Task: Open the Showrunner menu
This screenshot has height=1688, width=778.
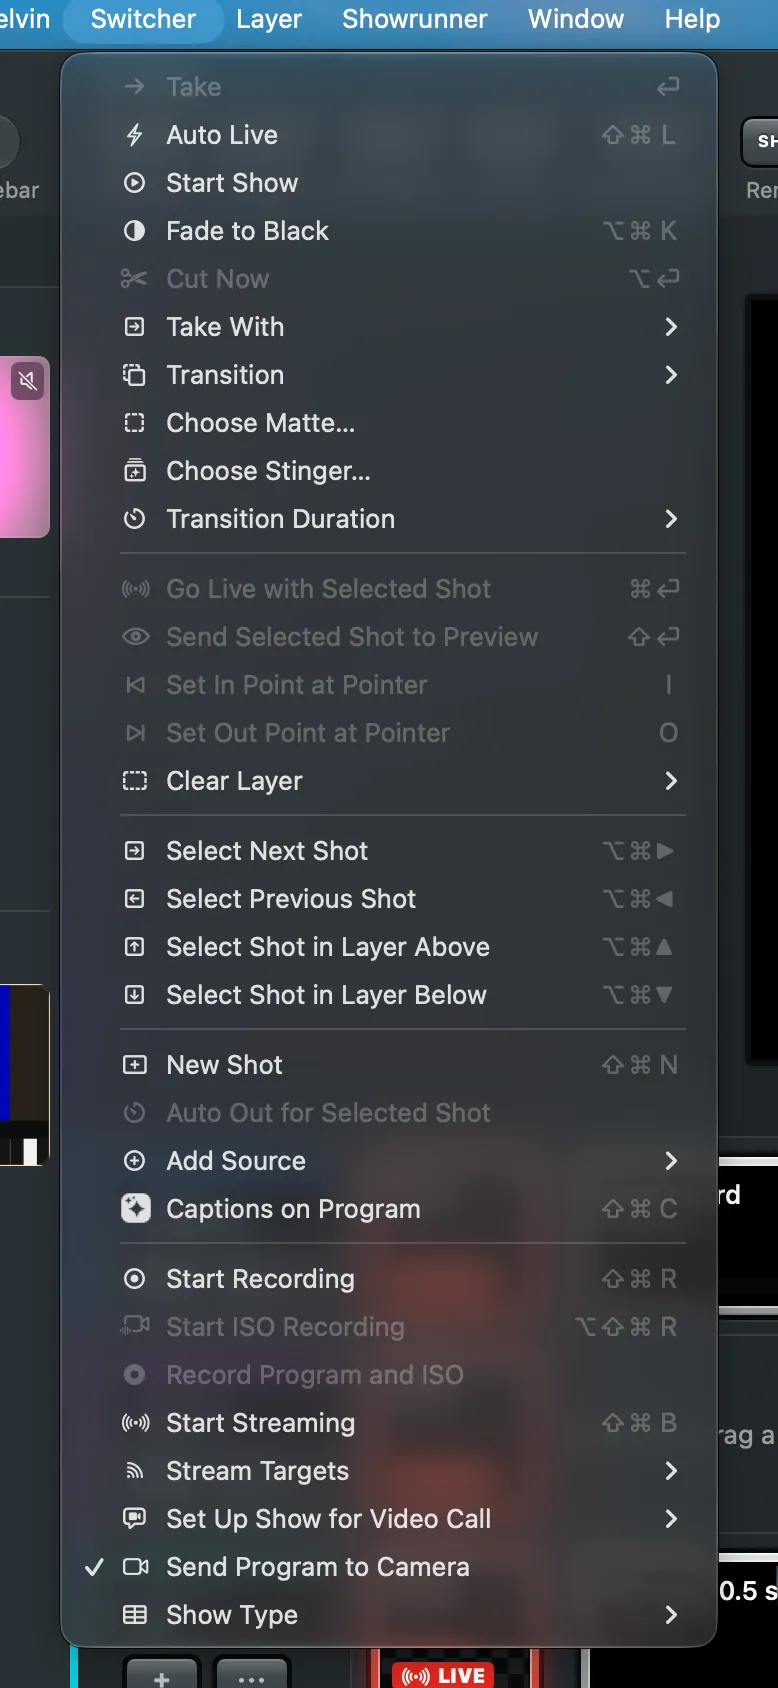Action: point(415,19)
